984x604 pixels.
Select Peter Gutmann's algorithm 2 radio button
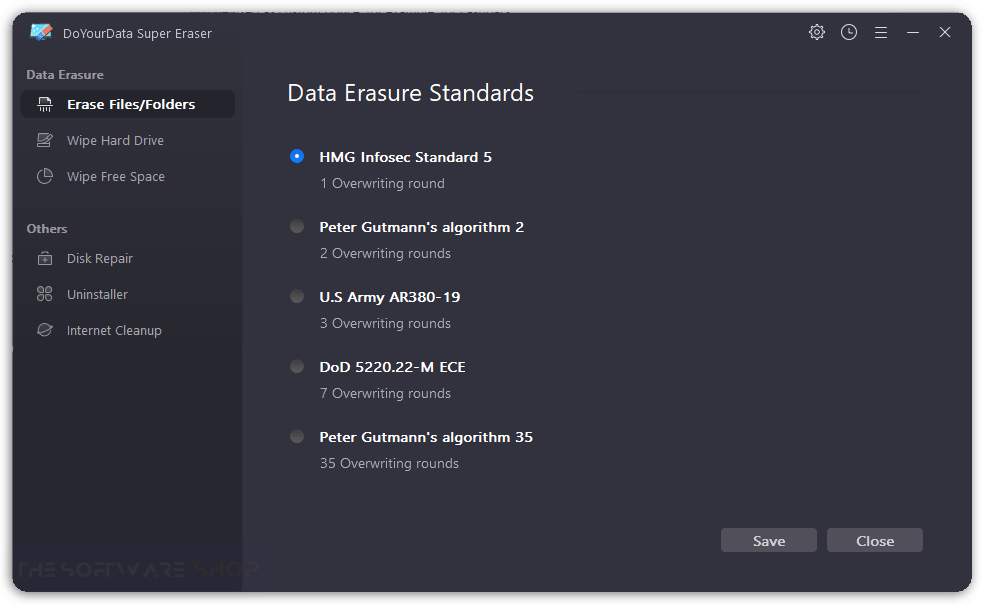click(x=297, y=226)
